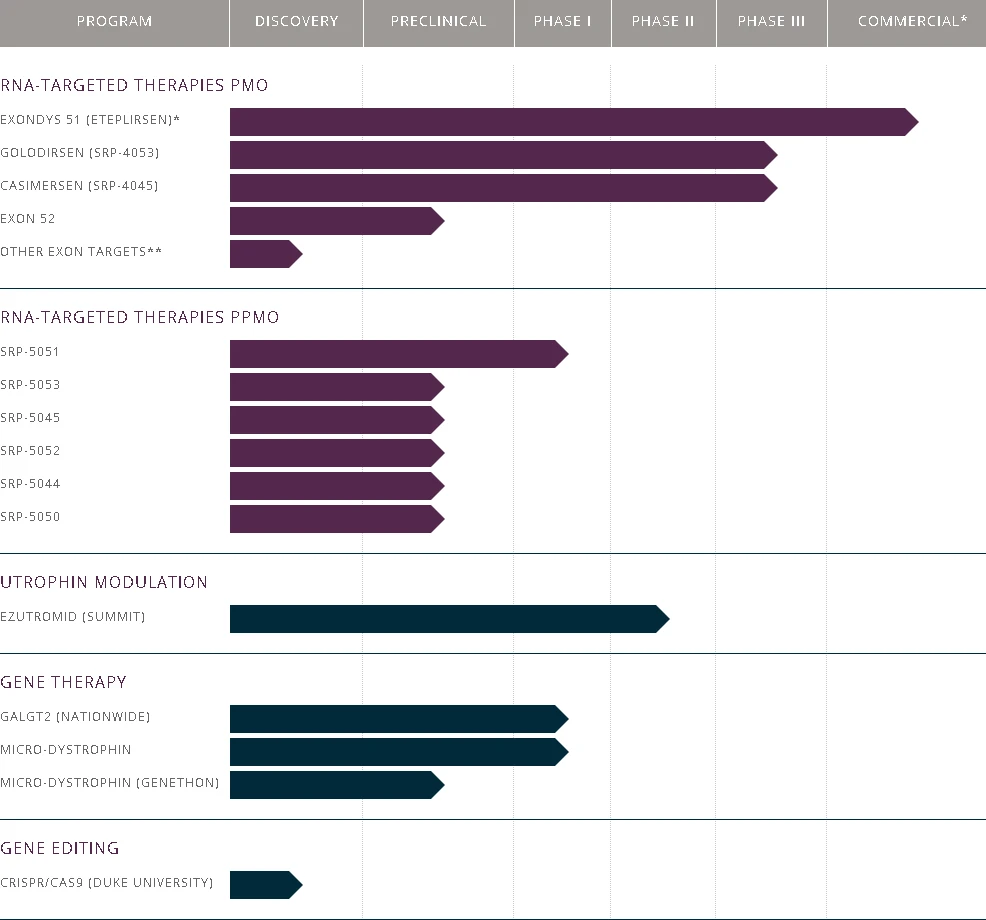Click the GALGT2 progress bar
The width and height of the screenshot is (986, 920).
point(399,719)
